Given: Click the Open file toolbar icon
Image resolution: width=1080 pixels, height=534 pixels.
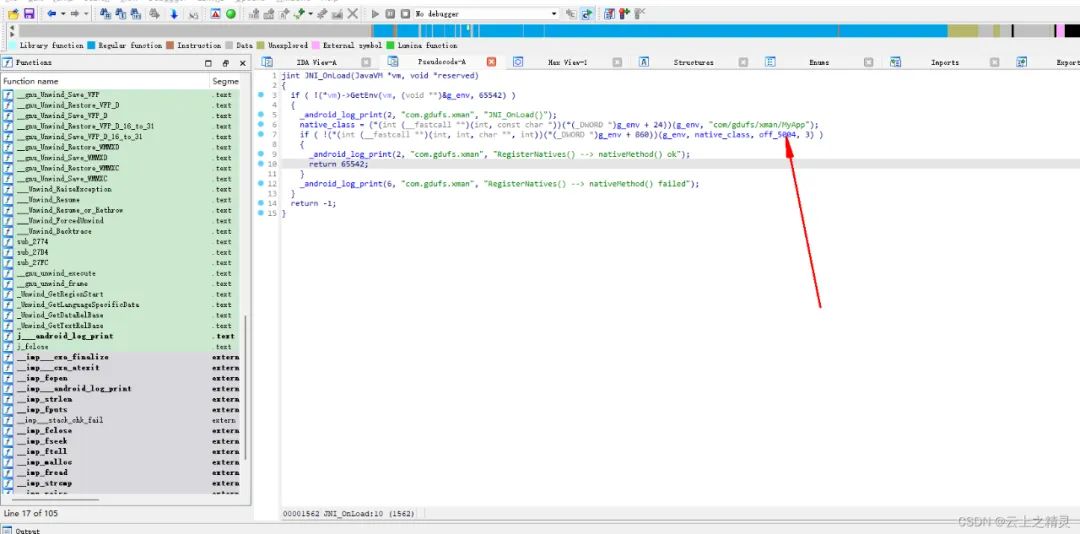Looking at the screenshot, I should (x=13, y=14).
